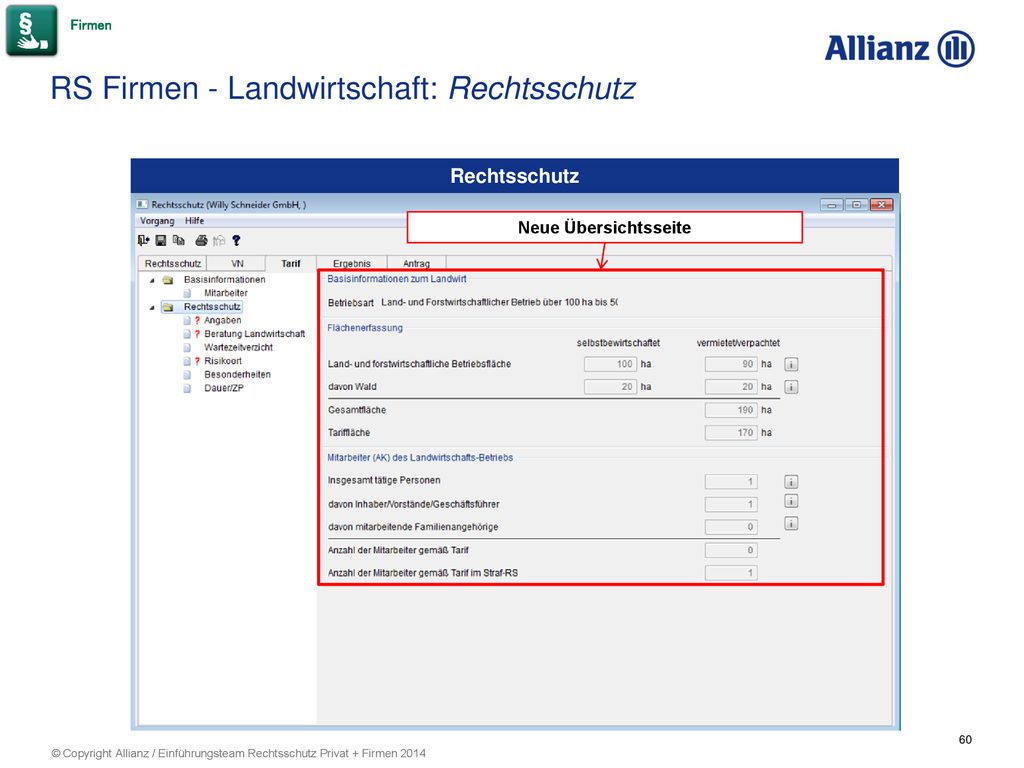1024x768 pixels.
Task: Select Dauer/ZP in the tree
Action: click(224, 389)
